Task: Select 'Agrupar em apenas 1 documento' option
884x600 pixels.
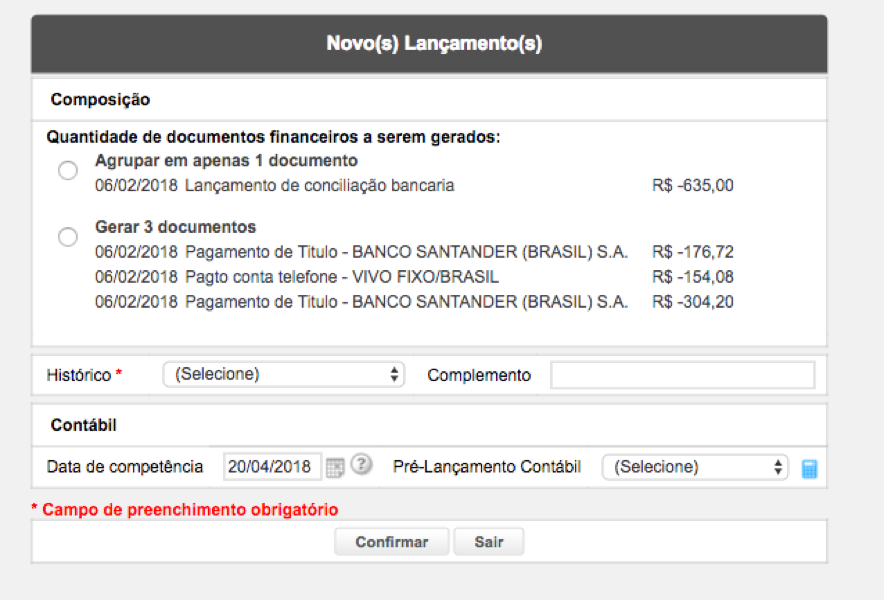Action: click(x=68, y=170)
